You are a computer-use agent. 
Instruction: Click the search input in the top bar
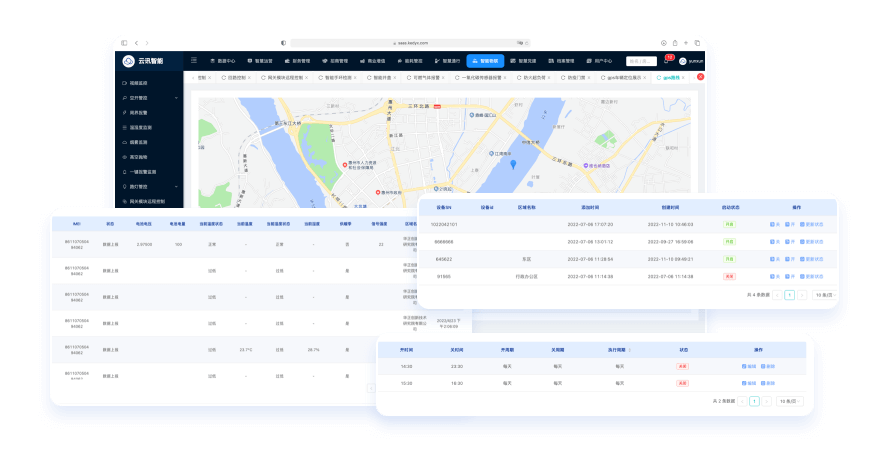coord(641,61)
